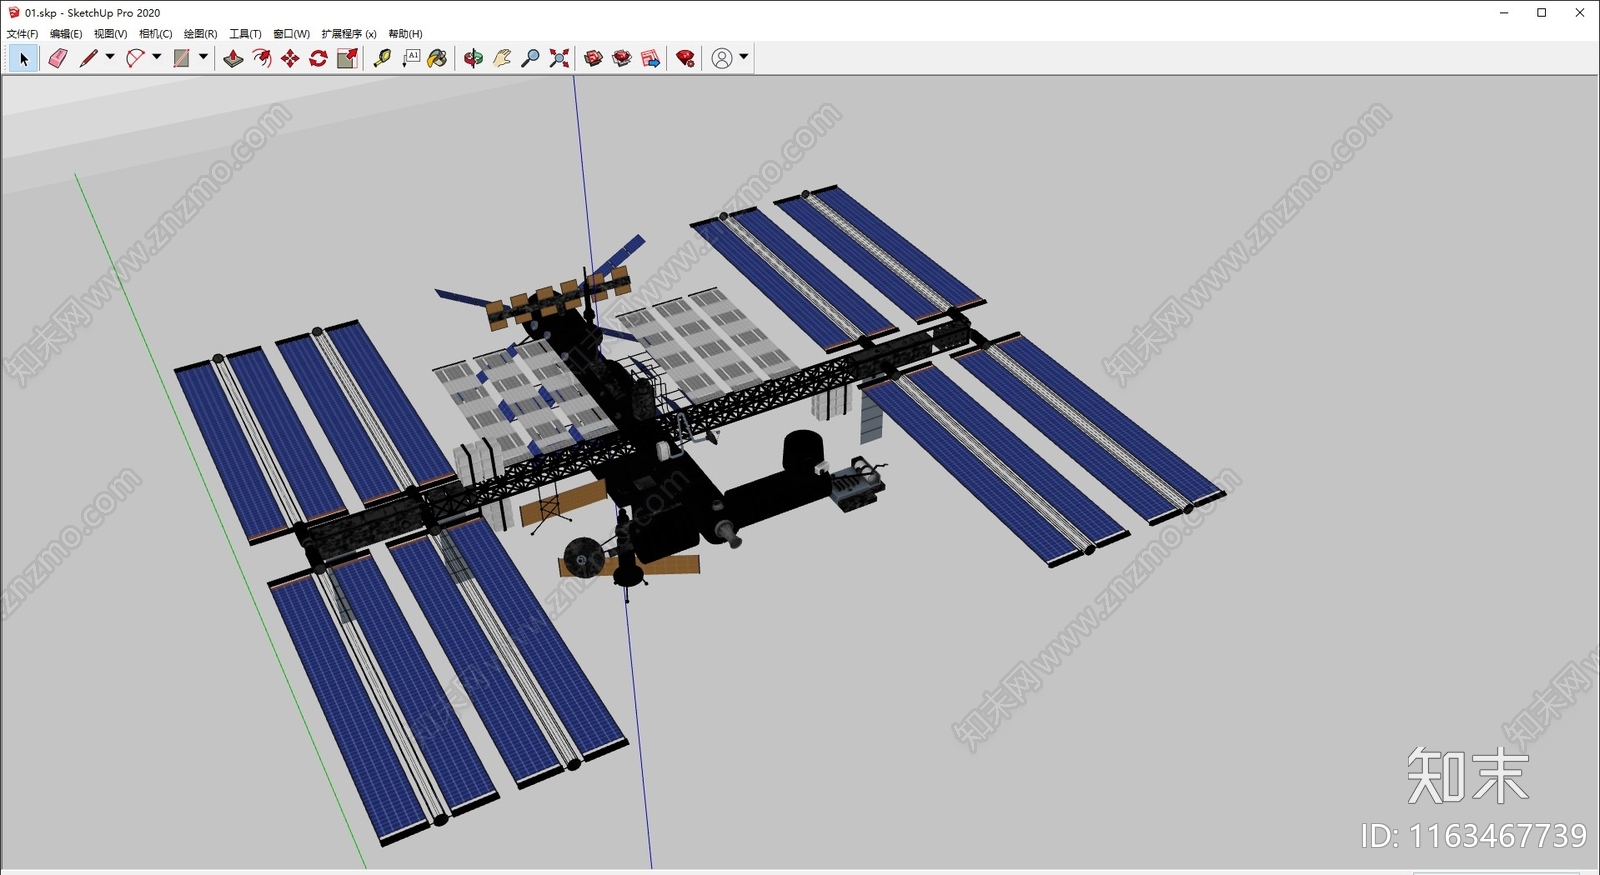This screenshot has height=875, width=1600.
Task: Open the 扩展程序 (x) menu
Action: [x=349, y=34]
